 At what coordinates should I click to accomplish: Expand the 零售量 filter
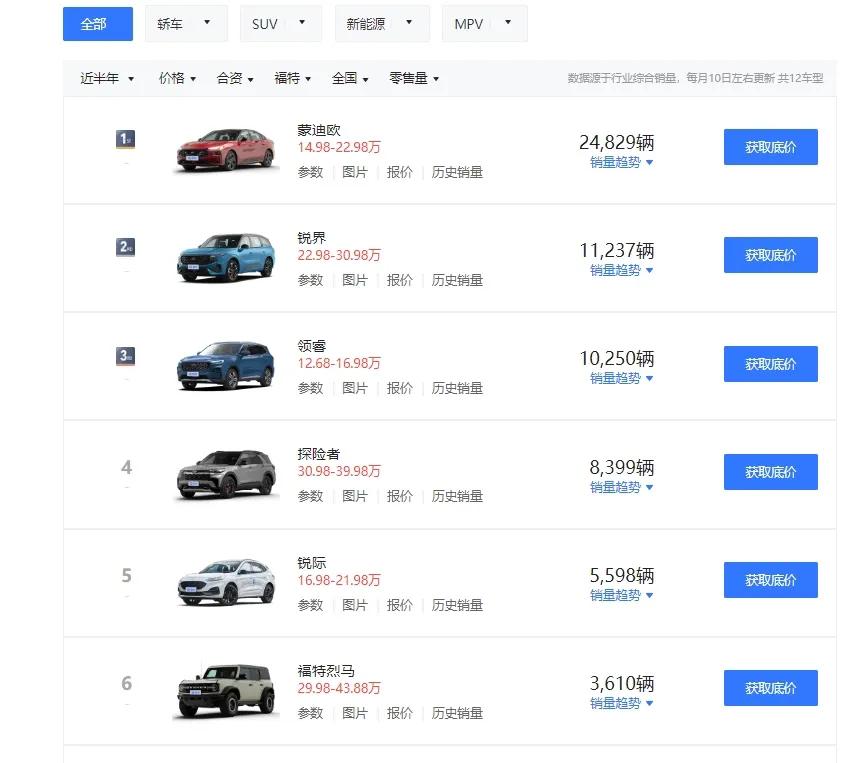click(x=414, y=79)
